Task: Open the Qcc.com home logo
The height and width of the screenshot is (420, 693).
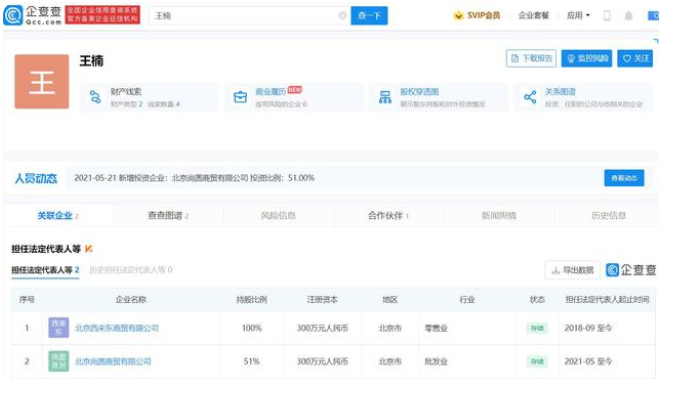Action: (x=32, y=15)
